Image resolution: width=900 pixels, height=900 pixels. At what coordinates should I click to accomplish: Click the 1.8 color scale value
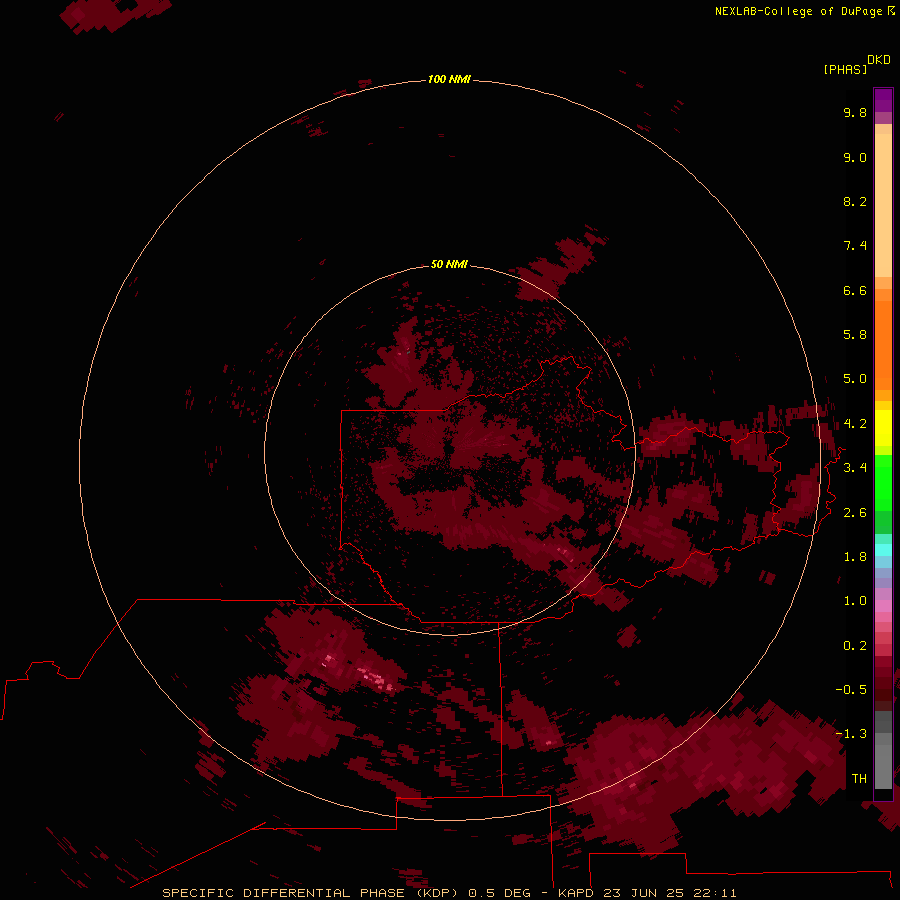click(855, 557)
